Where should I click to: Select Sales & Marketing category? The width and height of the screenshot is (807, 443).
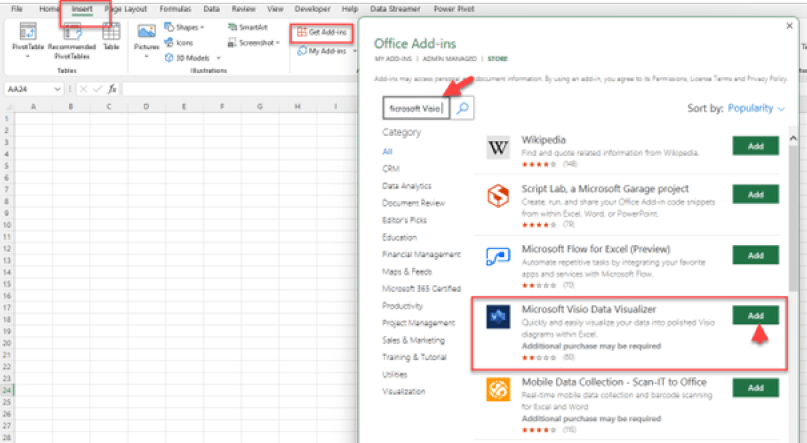point(413,340)
